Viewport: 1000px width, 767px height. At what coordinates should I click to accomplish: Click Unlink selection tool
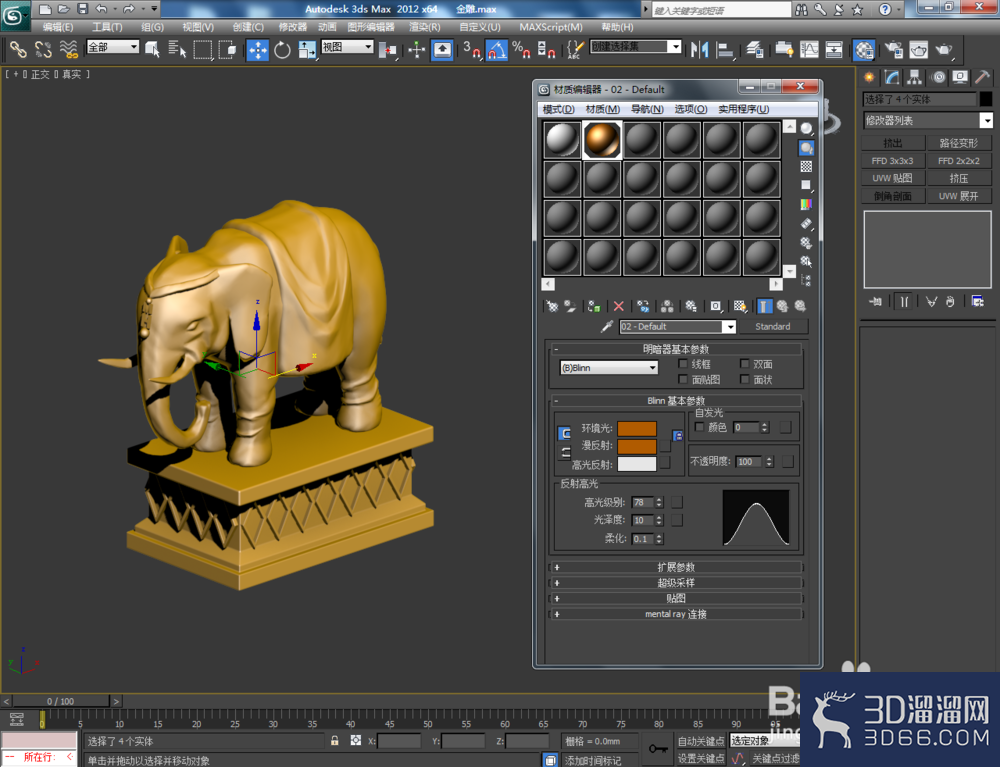(43, 50)
